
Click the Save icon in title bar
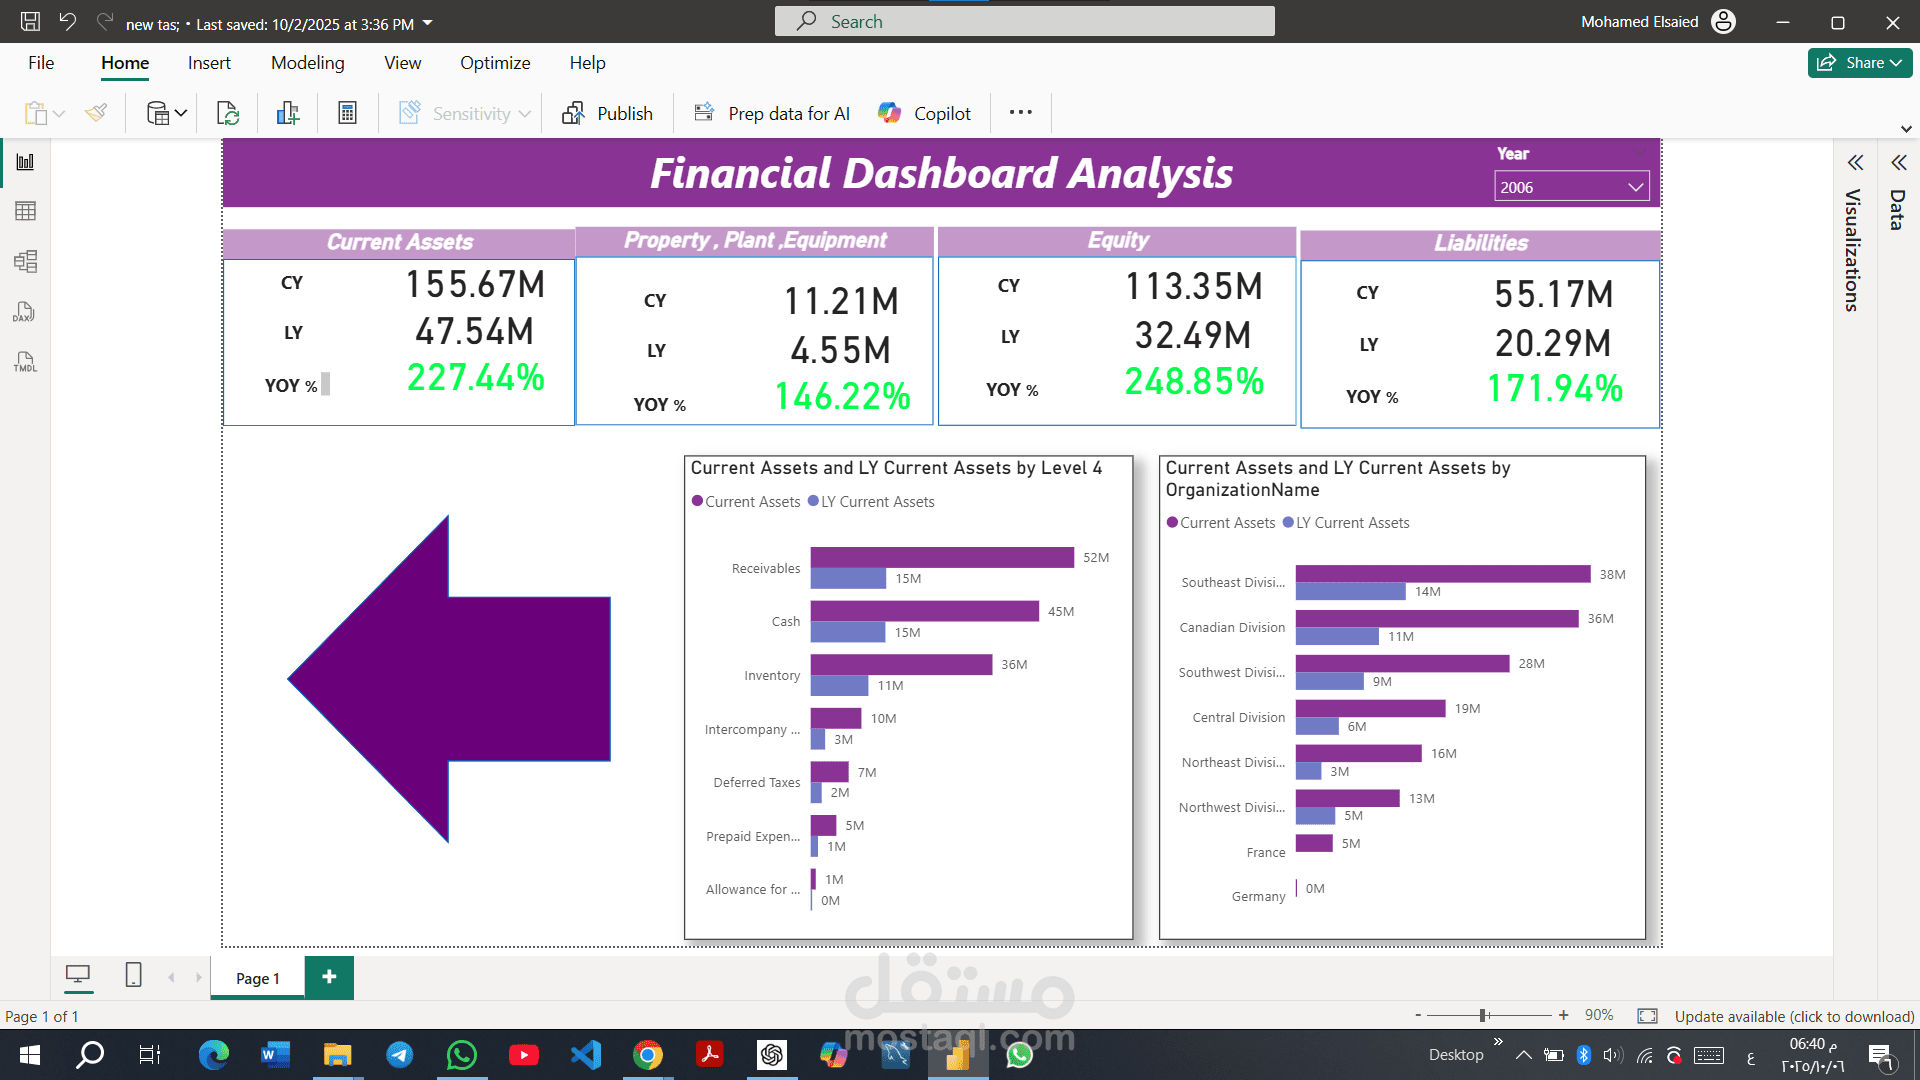(x=30, y=22)
